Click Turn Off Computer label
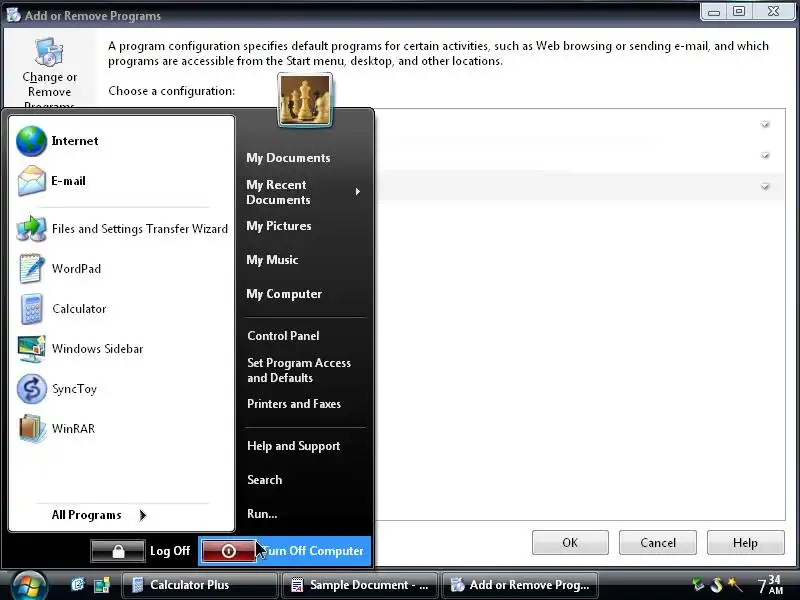Screen dimensions: 800x600 pos(314,551)
